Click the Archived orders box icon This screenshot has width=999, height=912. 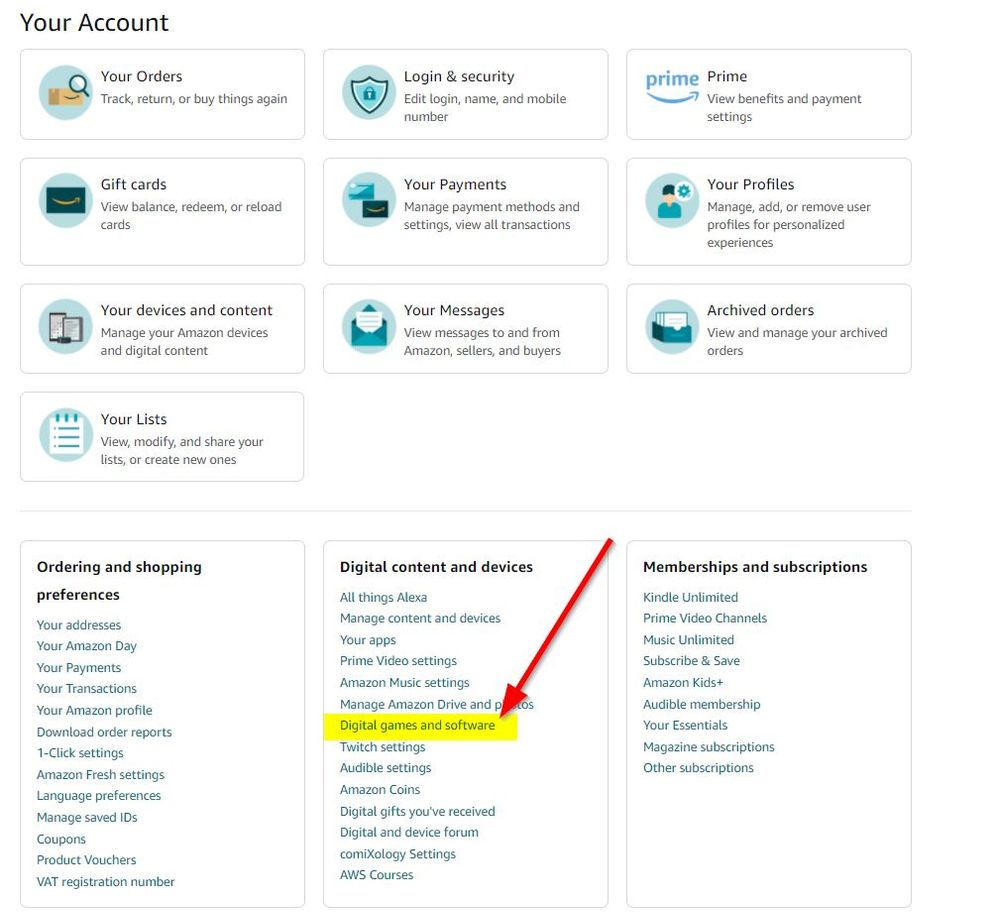coord(672,326)
